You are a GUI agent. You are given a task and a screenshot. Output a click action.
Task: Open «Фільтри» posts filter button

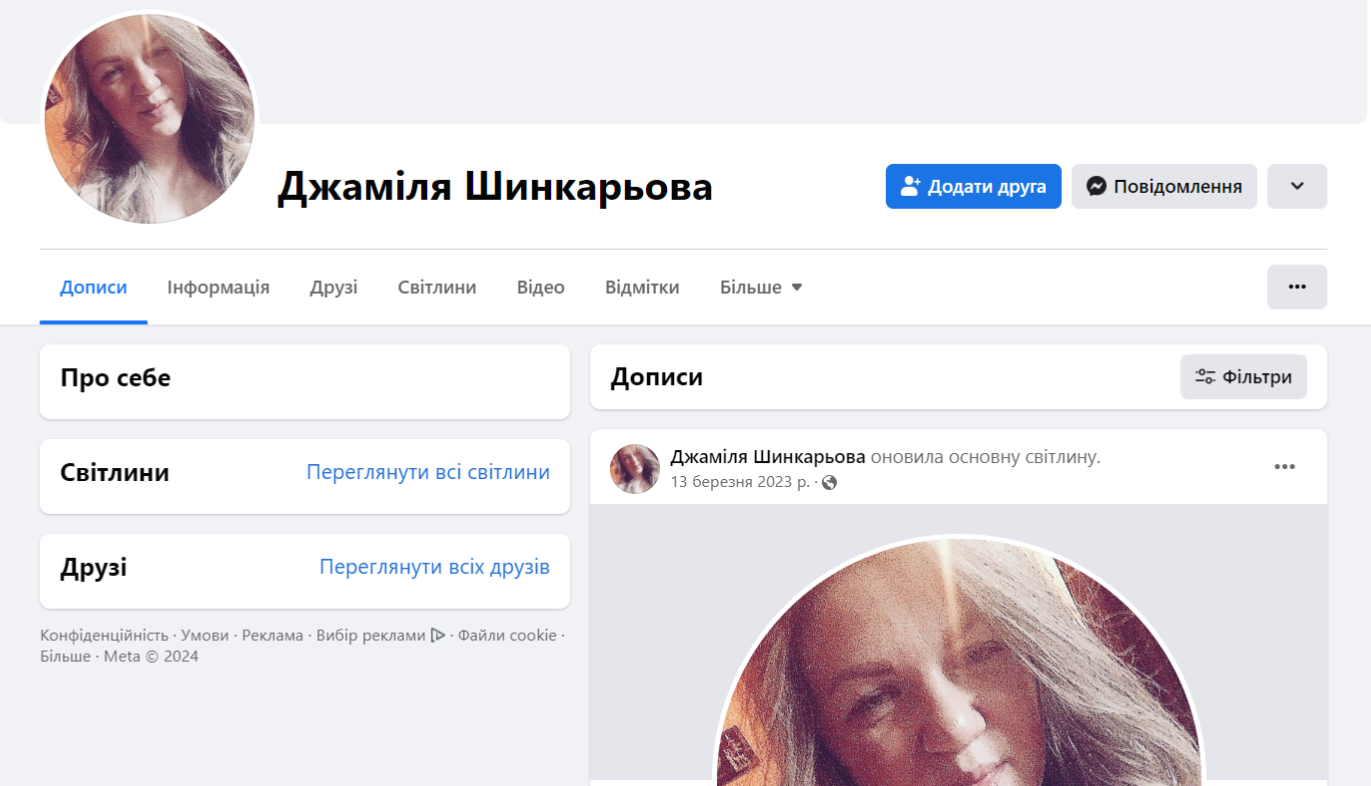[1243, 377]
